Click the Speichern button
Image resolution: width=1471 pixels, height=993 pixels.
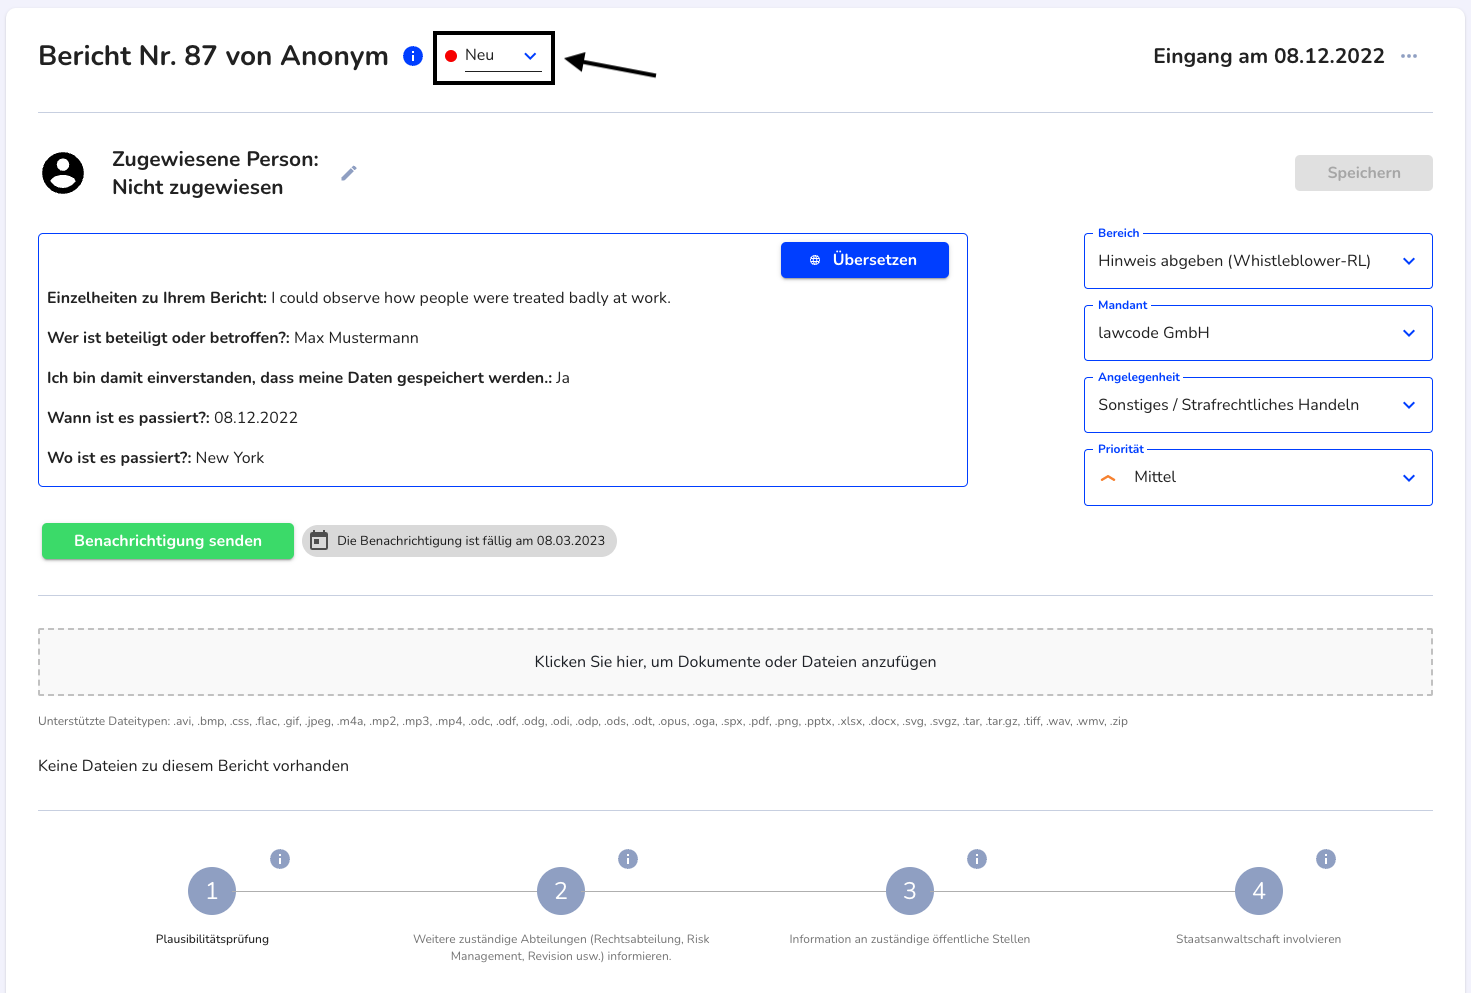coord(1364,173)
